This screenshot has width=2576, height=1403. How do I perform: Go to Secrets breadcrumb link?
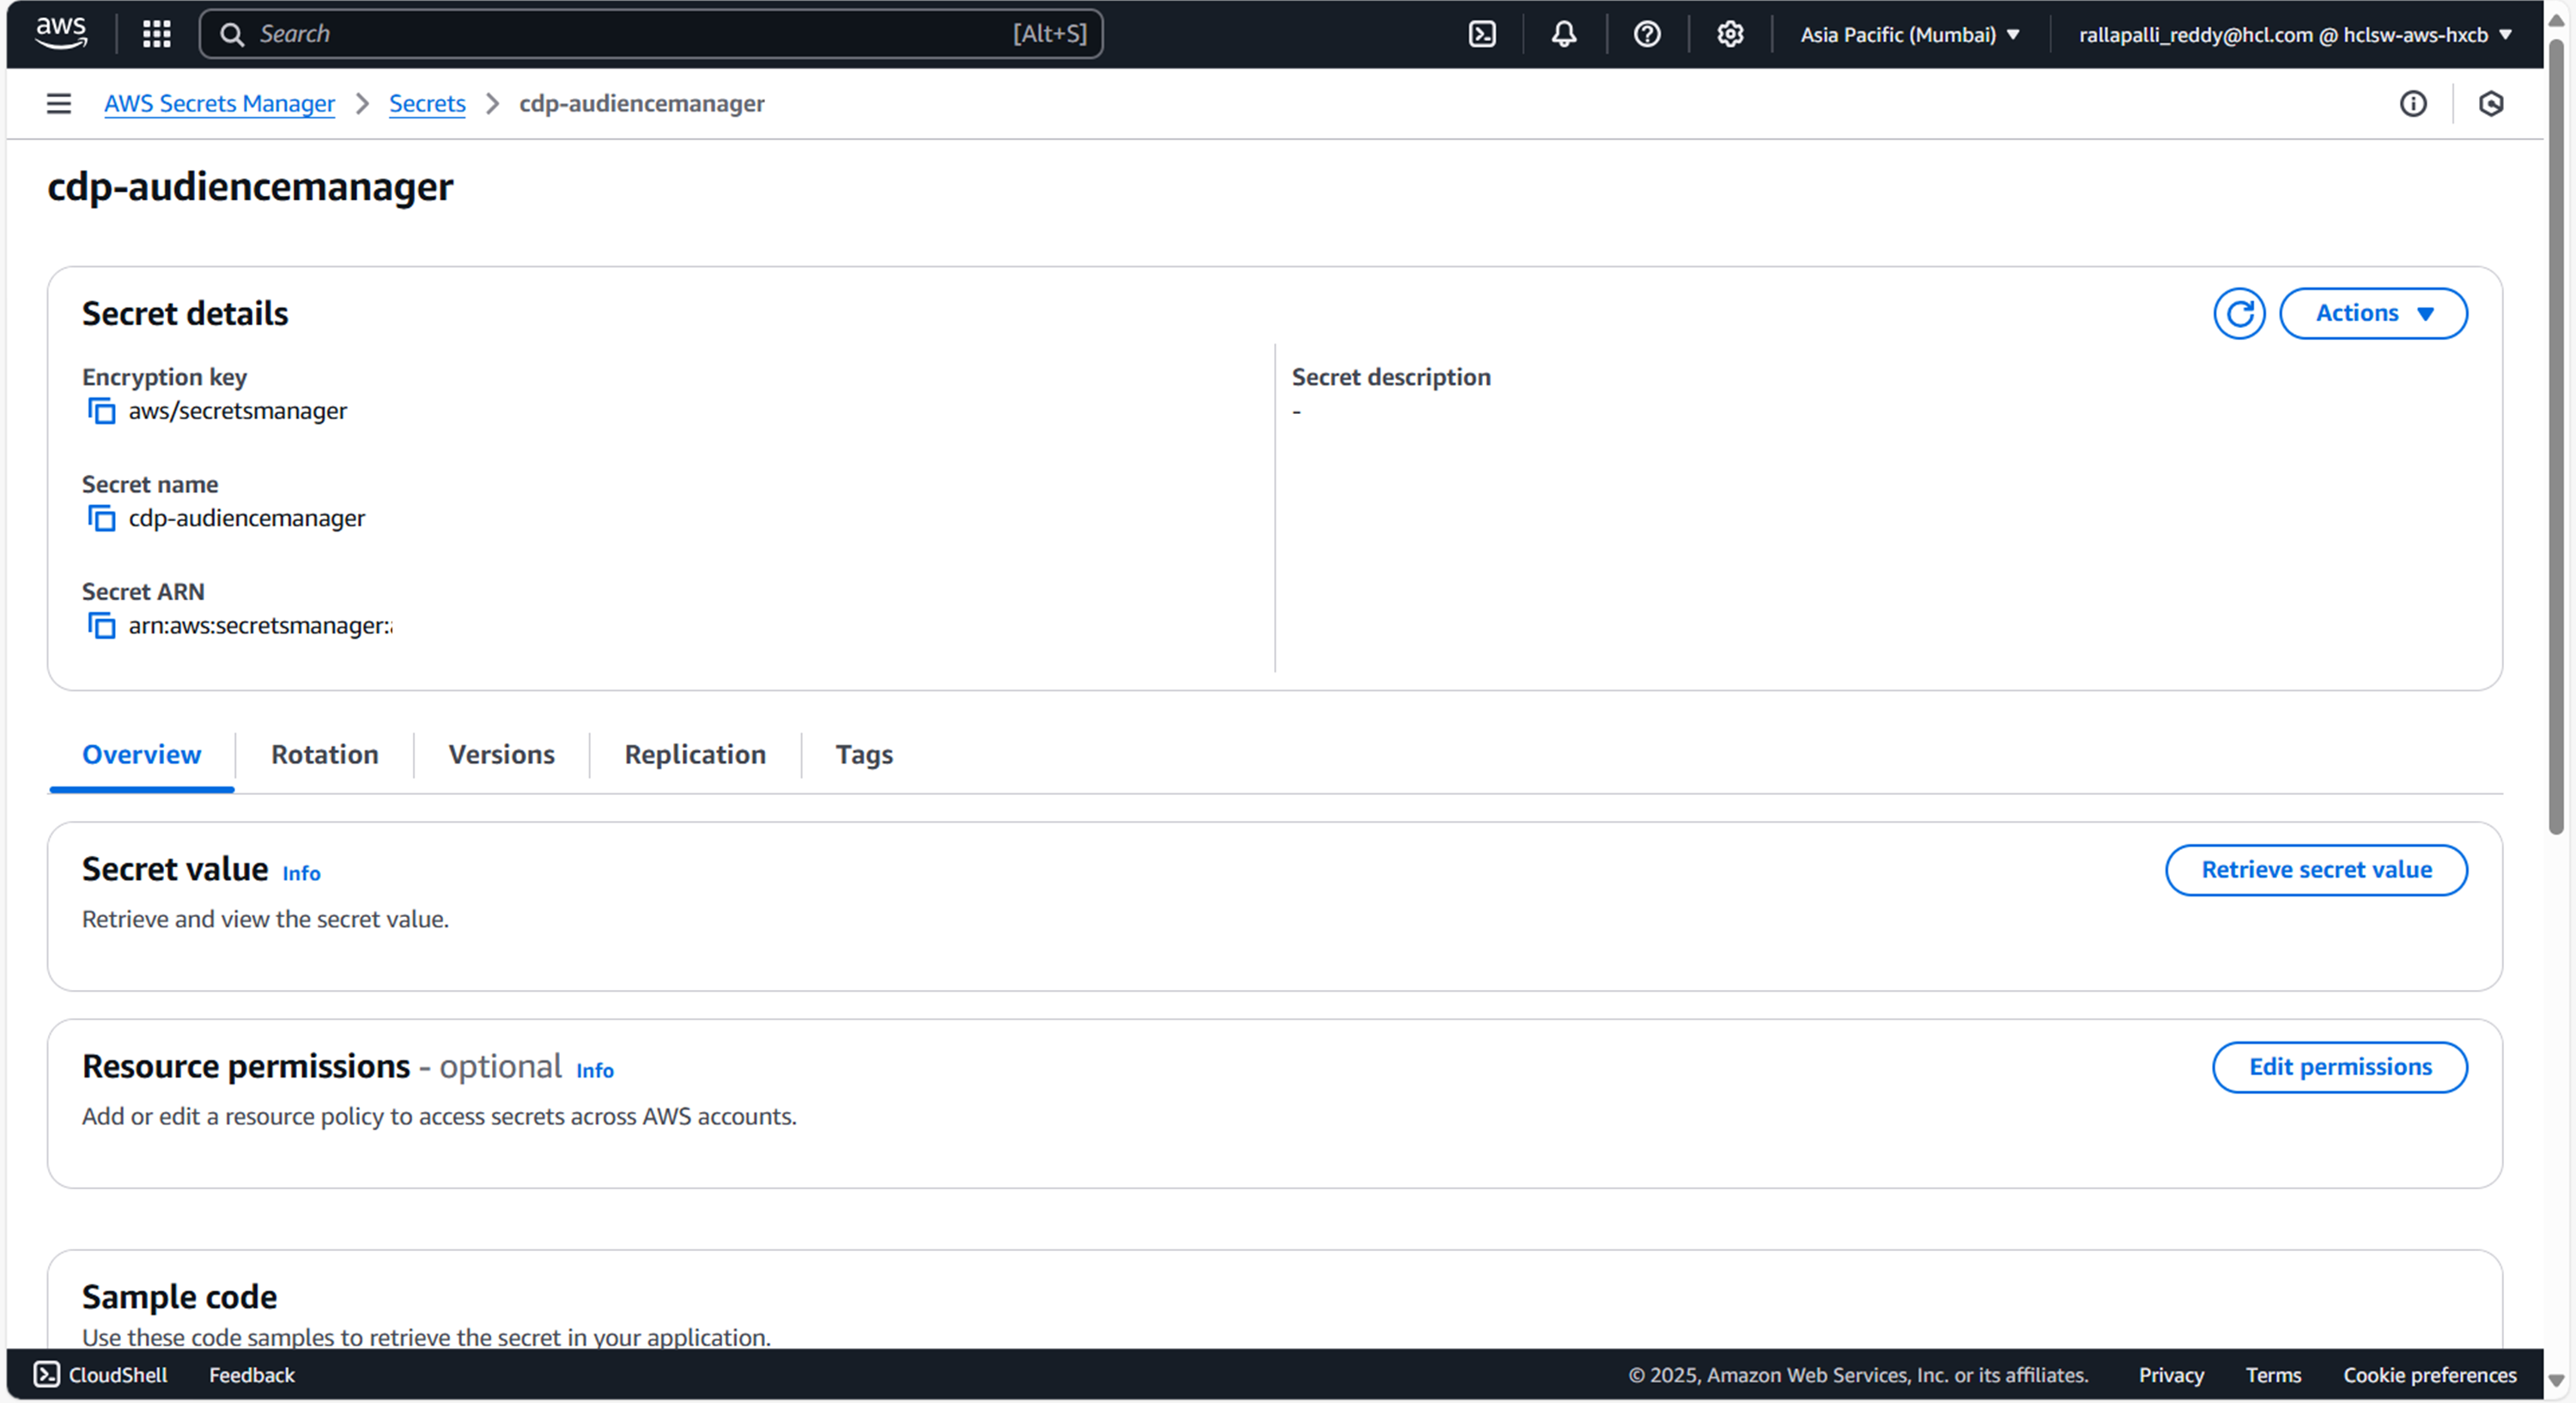click(x=427, y=104)
